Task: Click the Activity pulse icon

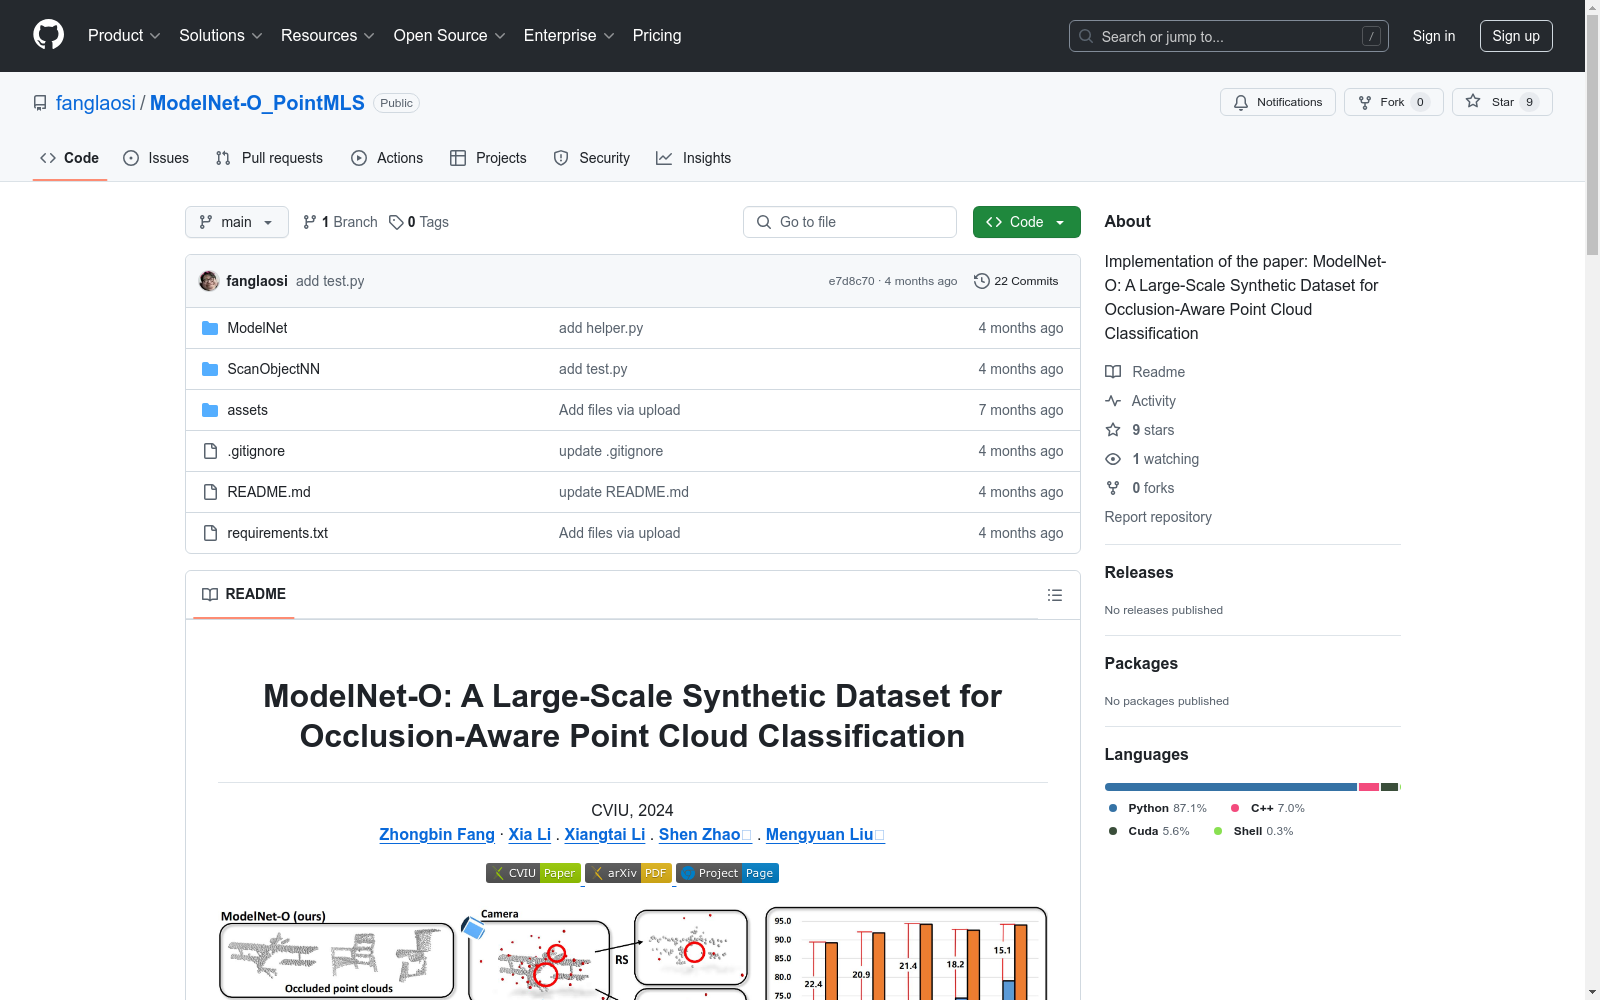Action: (1113, 401)
